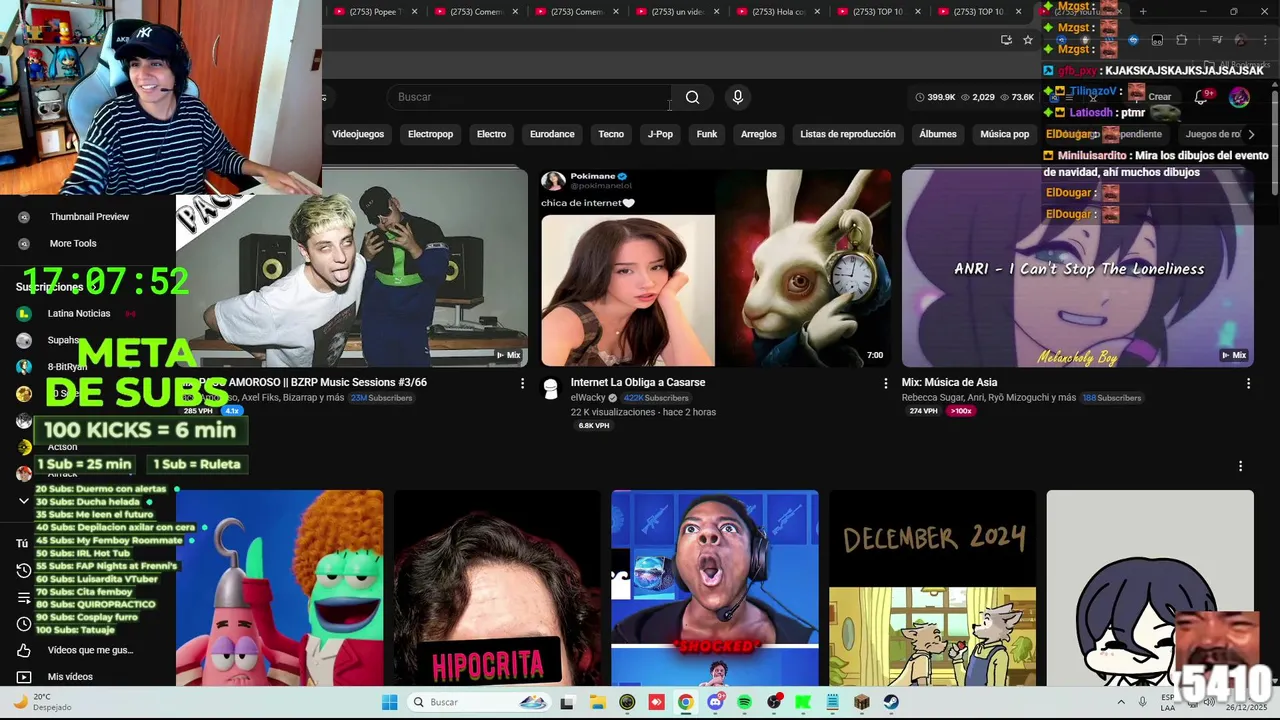
Task: Open the December 2024 video thumbnail
Action: pos(932,588)
